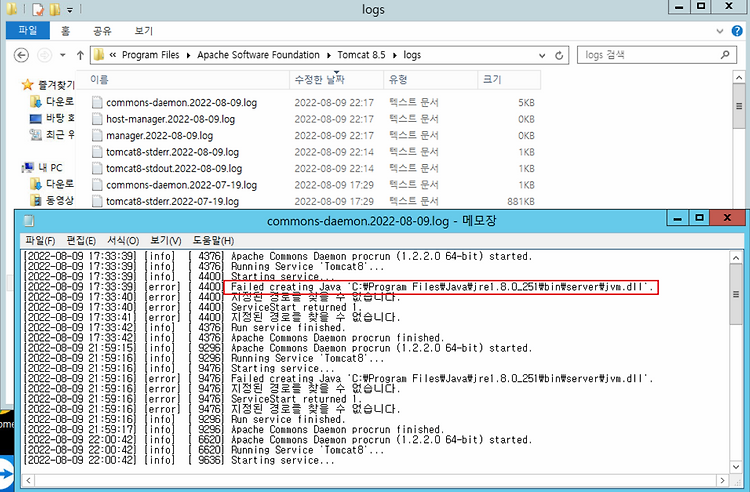Switch to the 홈 ribbon tab

click(x=65, y=31)
